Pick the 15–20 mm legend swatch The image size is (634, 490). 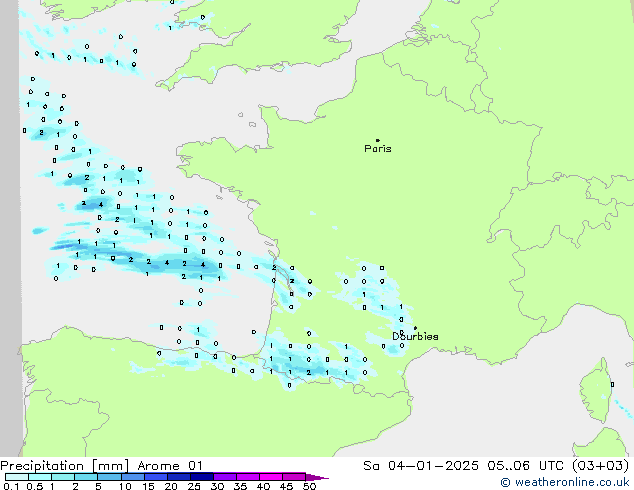click(x=155, y=477)
